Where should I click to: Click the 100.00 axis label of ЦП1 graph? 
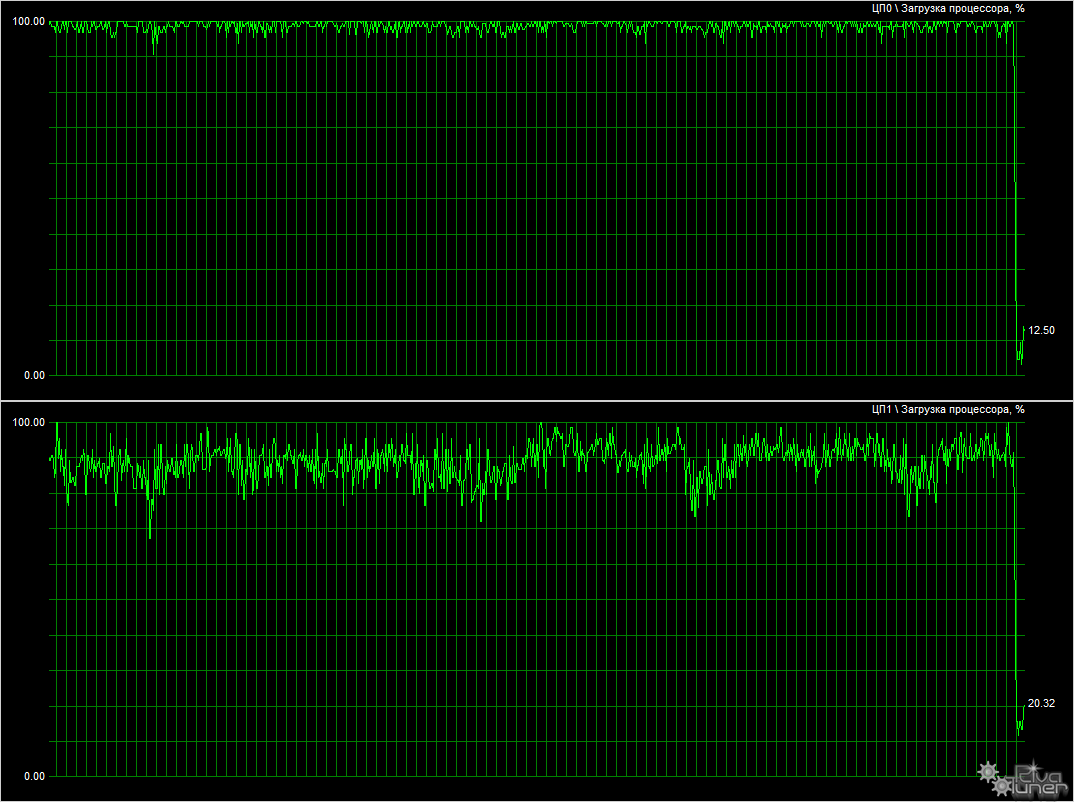29,423
